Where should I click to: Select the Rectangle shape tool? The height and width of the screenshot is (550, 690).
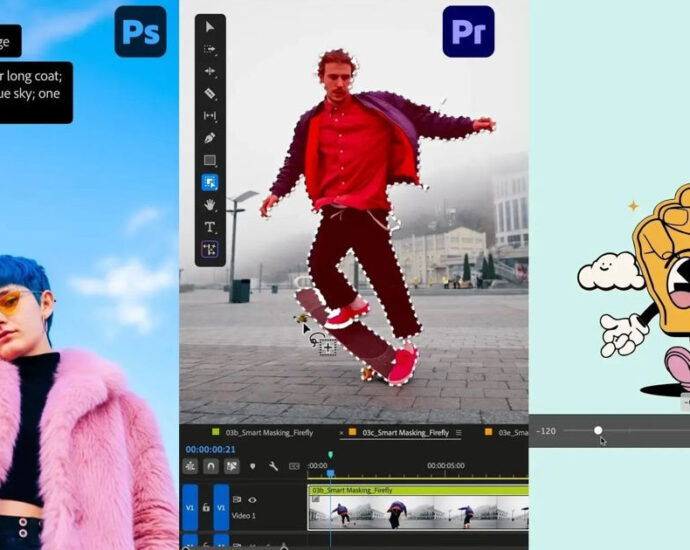point(210,160)
